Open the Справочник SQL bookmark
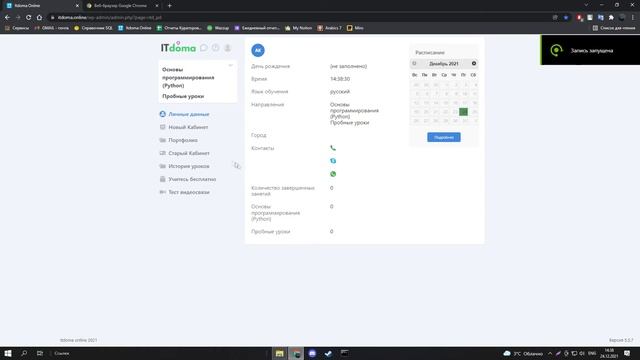Screen dimensions: 640x360 click(93, 28)
